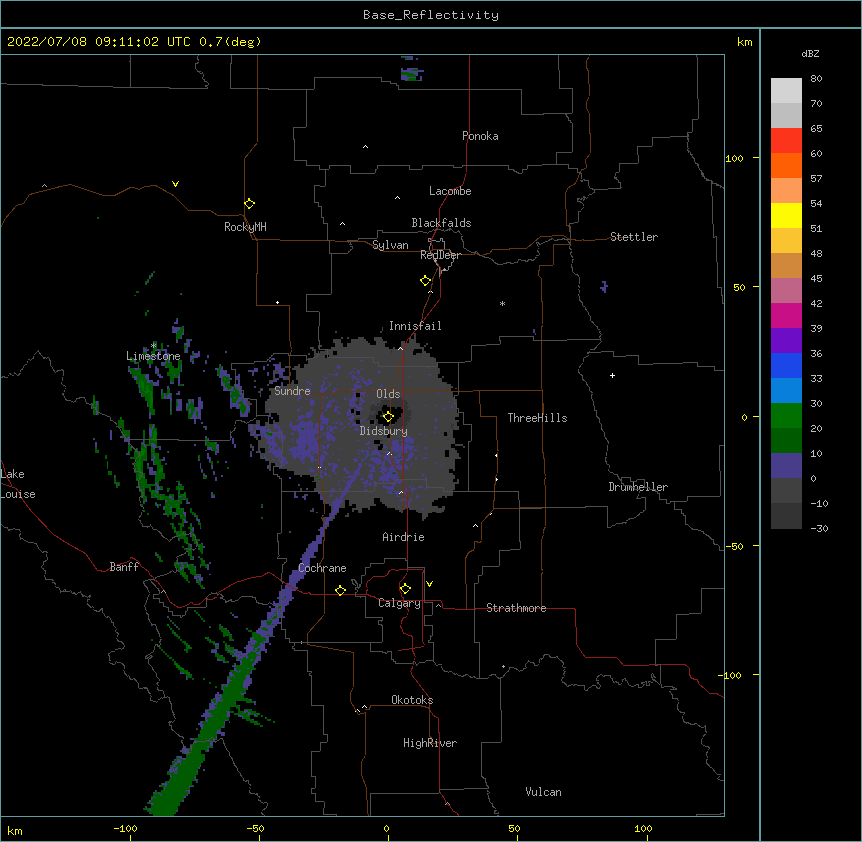
Task: Click the 80 value on the dBZ scale
Action: pos(816,79)
